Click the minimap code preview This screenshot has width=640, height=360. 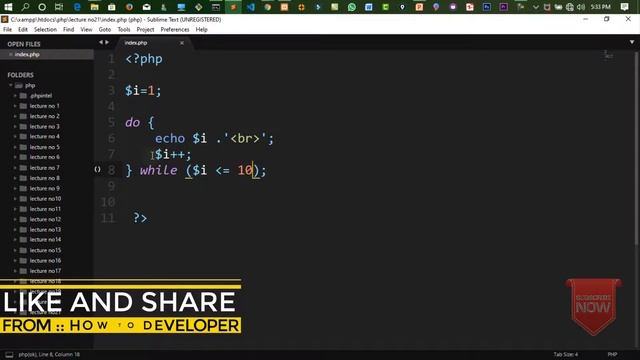[x=609, y=55]
